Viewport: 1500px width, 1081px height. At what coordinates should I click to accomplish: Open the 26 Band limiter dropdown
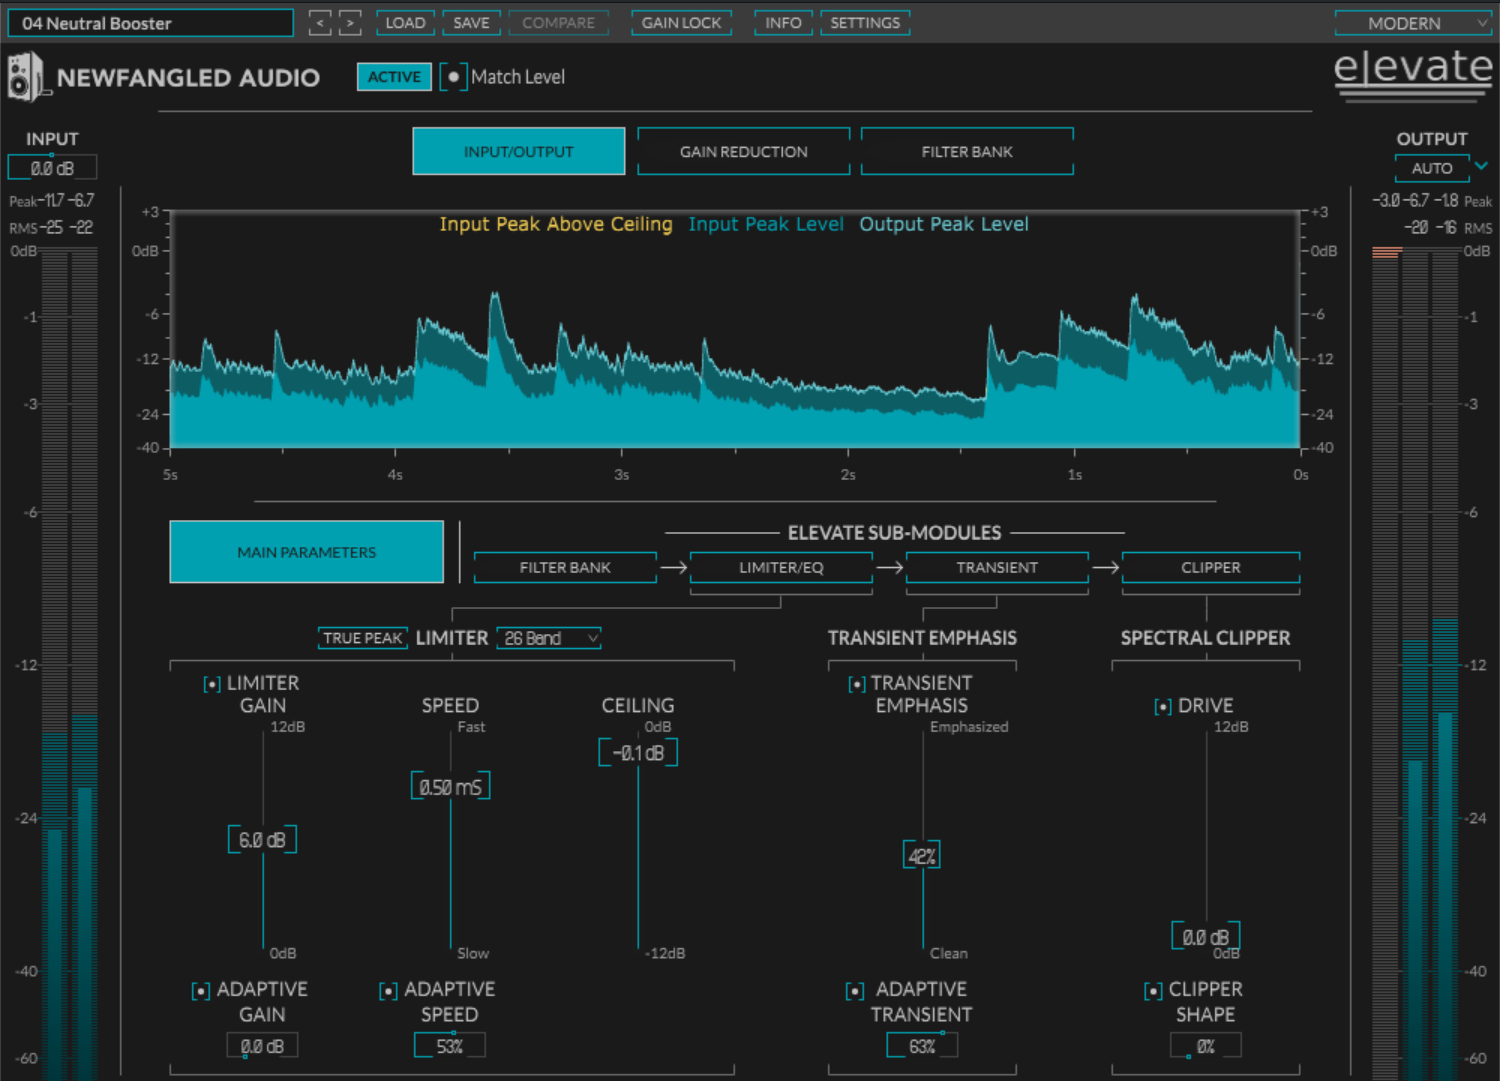point(549,638)
